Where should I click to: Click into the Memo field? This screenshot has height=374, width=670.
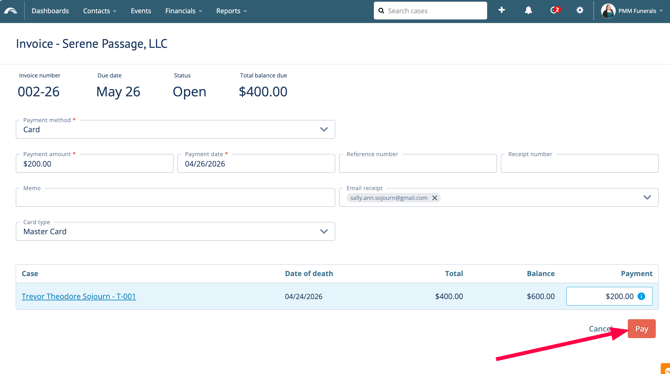176,197
